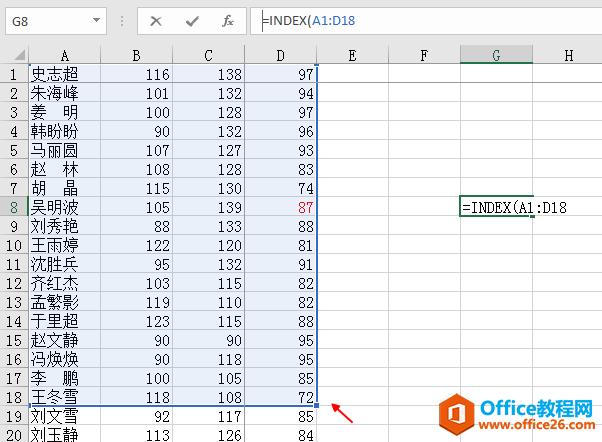The image size is (602, 442).
Task: Click cell G8 with the INDEX formula
Action: pyautogui.click(x=496, y=207)
